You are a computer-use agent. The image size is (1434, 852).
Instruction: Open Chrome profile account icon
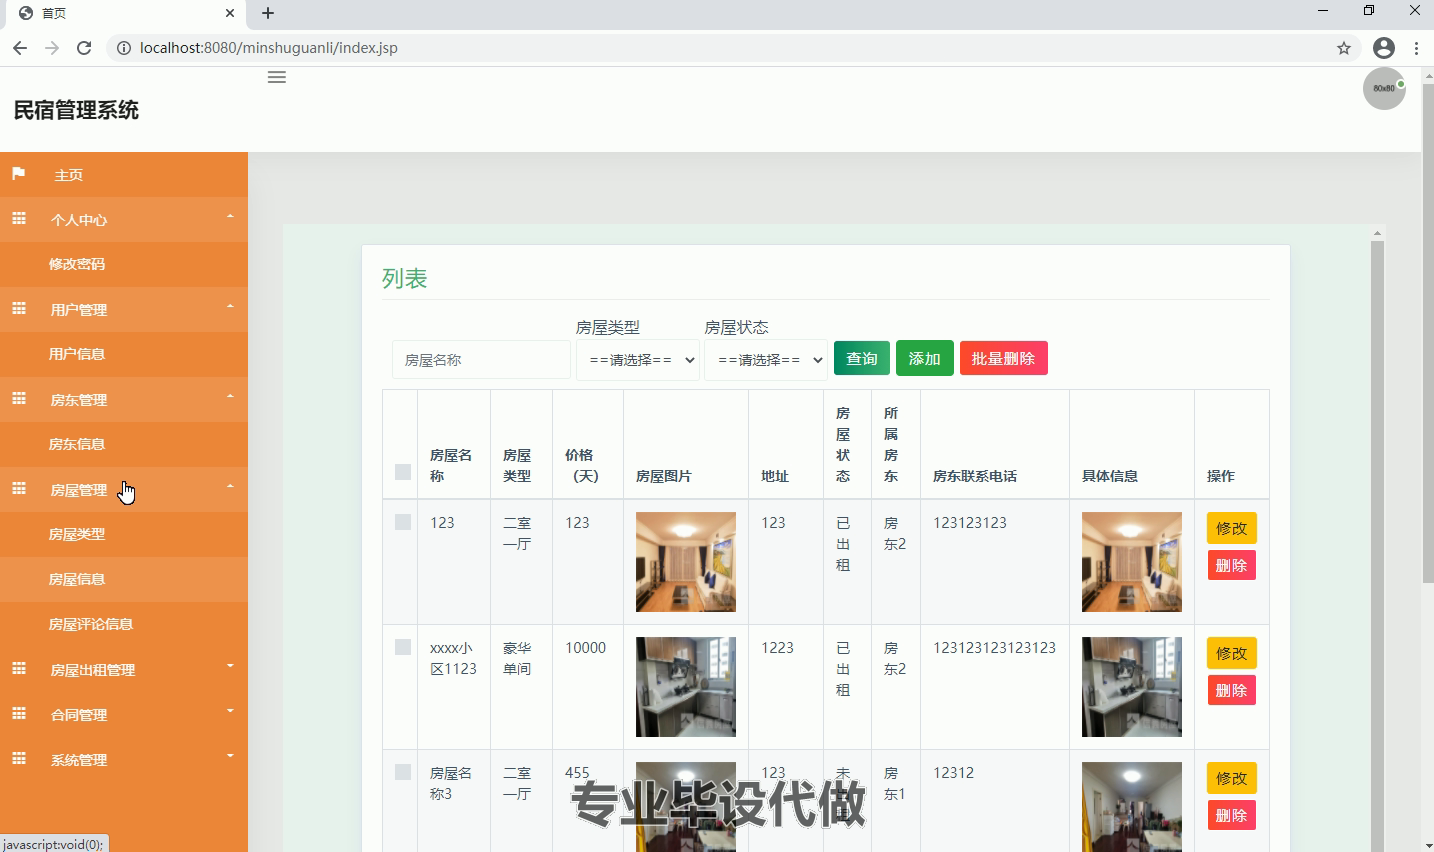tap(1384, 48)
